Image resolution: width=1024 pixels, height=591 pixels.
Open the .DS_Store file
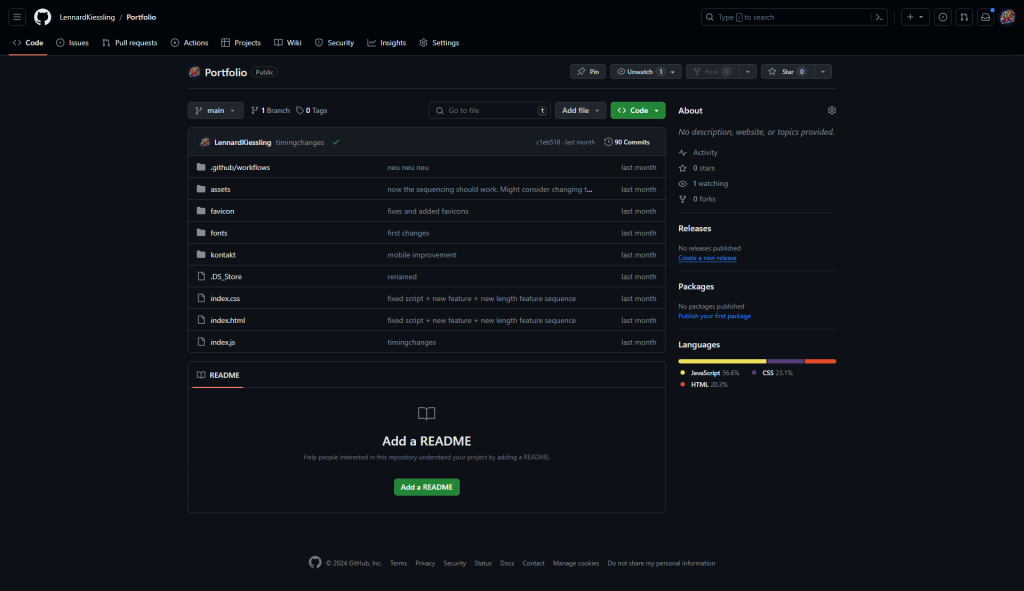coord(226,277)
